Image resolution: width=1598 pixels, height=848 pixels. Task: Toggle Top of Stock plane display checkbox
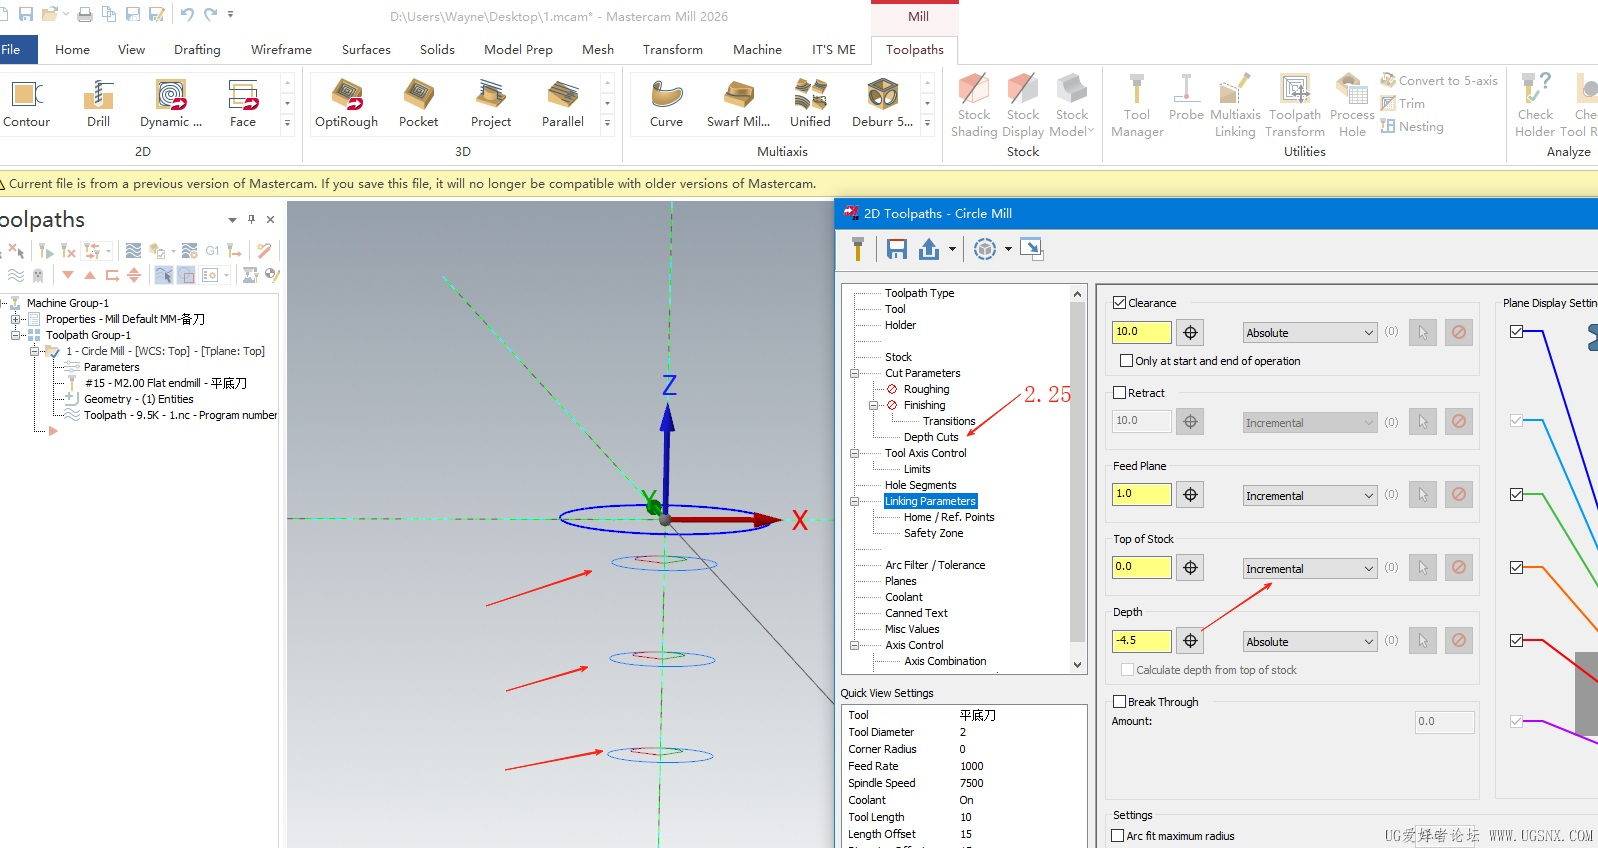click(1517, 568)
